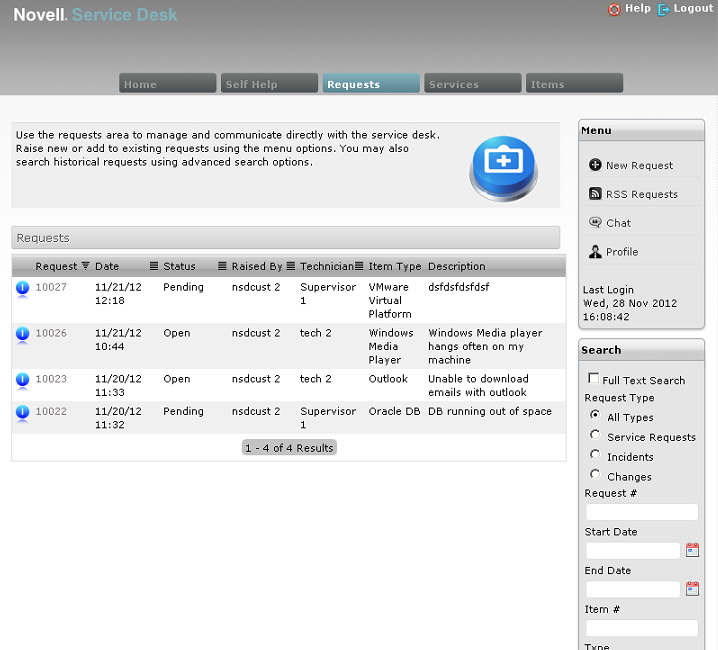Click the Description column header
The height and width of the screenshot is (650, 718).
[457, 266]
